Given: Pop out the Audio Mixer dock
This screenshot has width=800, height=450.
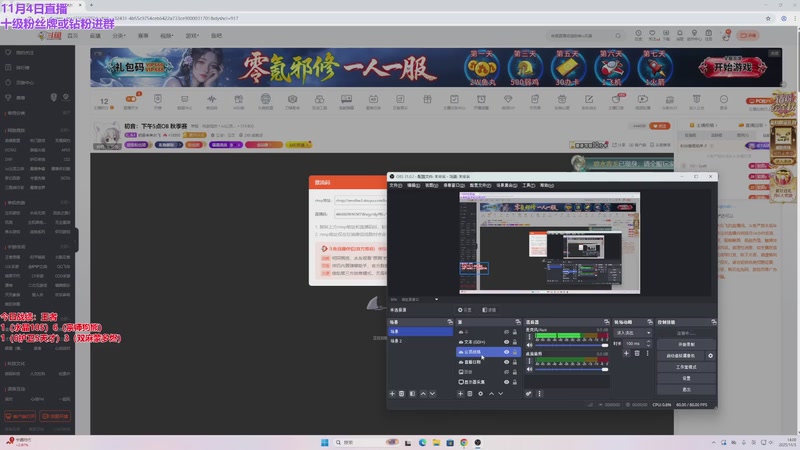Looking at the screenshot, I should (606, 322).
